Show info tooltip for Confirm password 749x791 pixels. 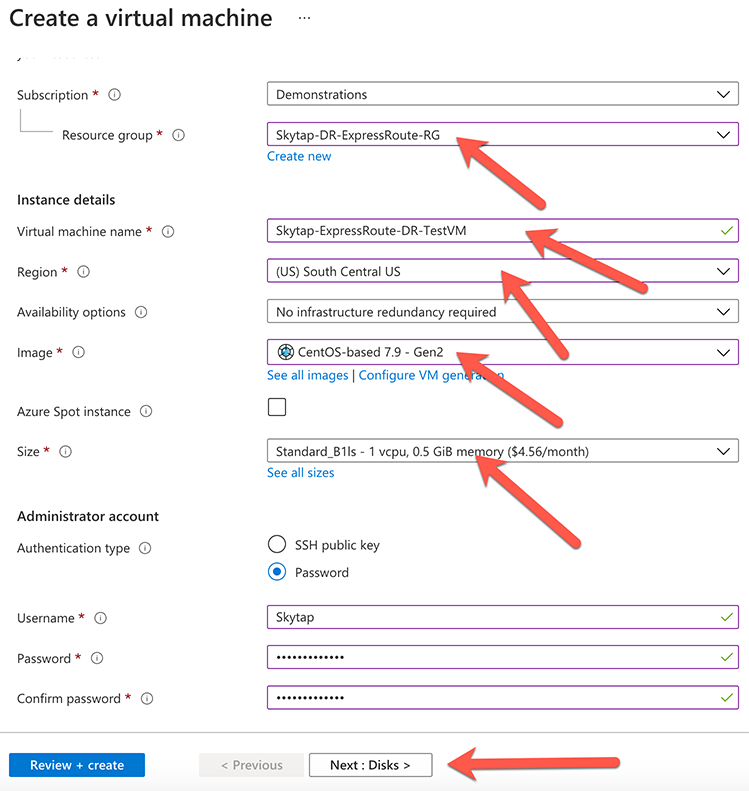click(x=147, y=699)
